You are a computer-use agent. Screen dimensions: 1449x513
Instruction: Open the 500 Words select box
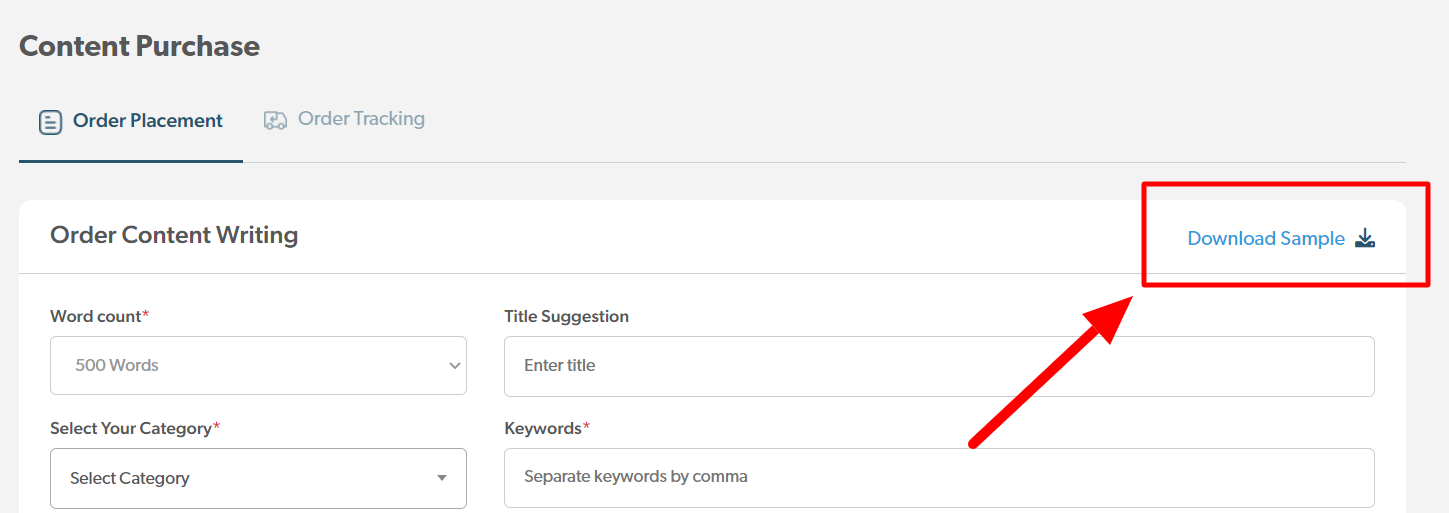pyautogui.click(x=258, y=366)
